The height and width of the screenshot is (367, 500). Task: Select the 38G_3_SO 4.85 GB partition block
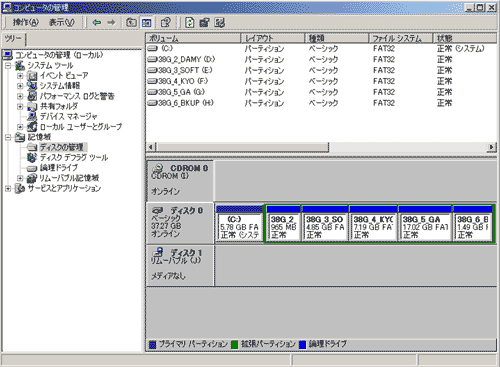point(325,223)
